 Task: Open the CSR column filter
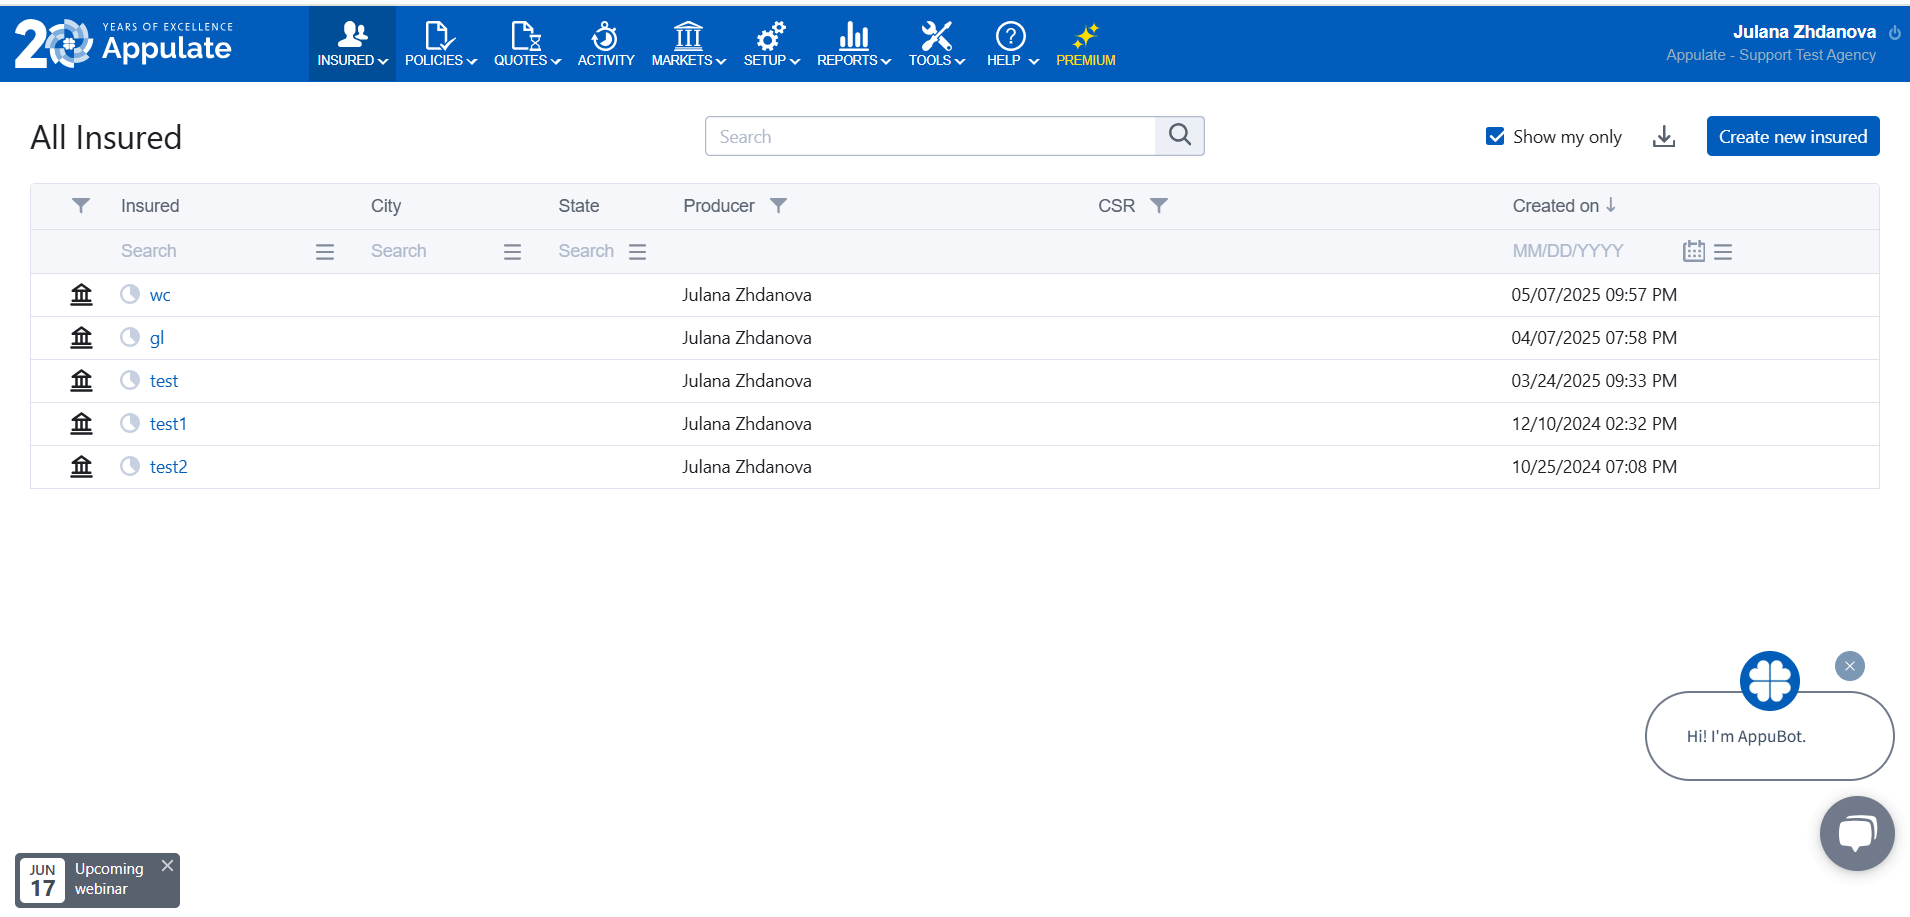[1158, 205]
